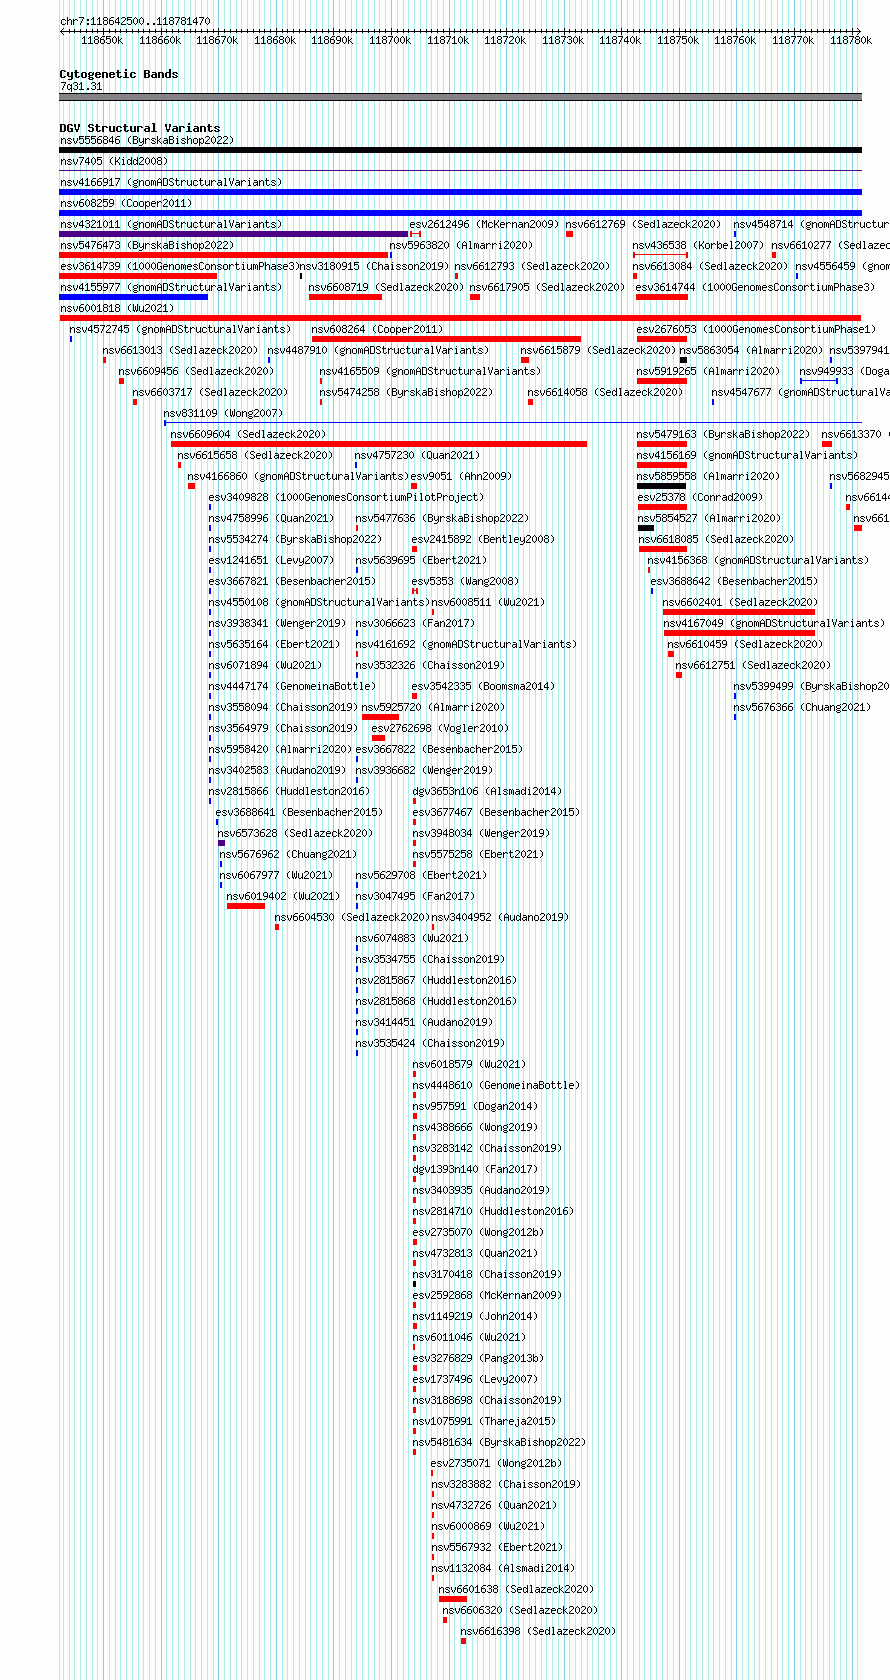Click the nsv949933 feature line
The height and width of the screenshot is (1680, 890).
coord(818,381)
